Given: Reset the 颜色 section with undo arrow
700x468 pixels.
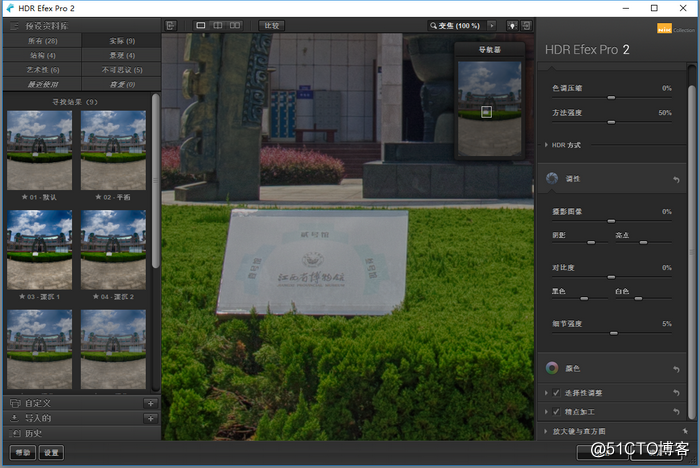Looking at the screenshot, I should (676, 369).
